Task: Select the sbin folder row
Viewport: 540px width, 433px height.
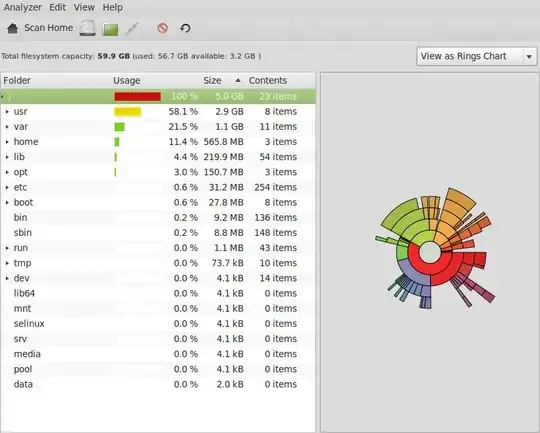Action: (x=158, y=233)
